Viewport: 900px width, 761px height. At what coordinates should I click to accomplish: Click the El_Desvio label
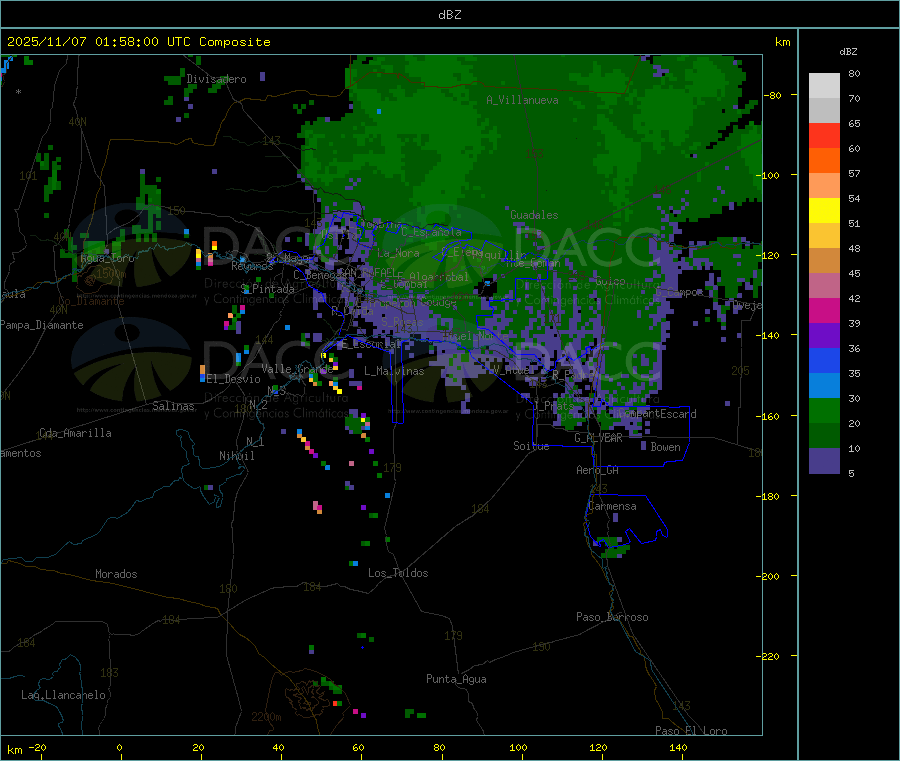point(233,379)
